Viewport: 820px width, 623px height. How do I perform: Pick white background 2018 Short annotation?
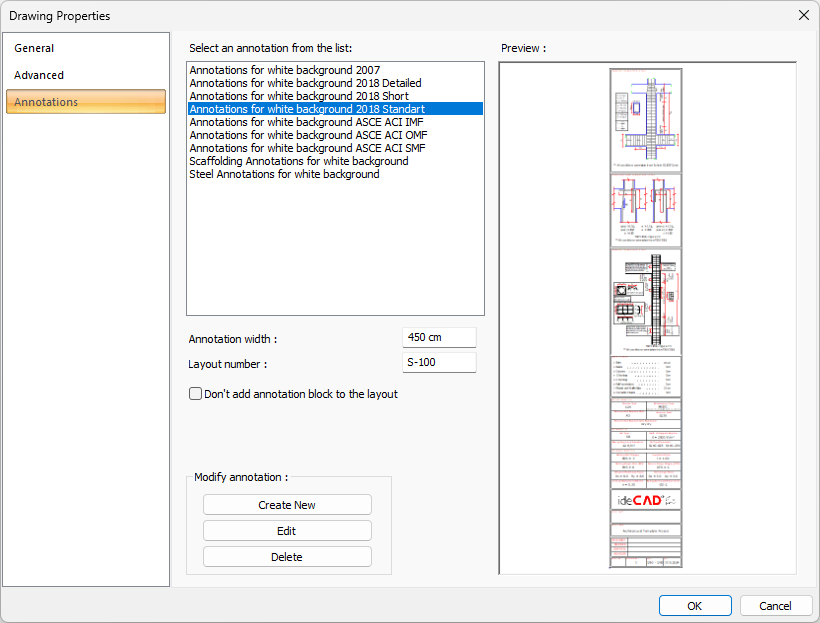click(x=299, y=96)
